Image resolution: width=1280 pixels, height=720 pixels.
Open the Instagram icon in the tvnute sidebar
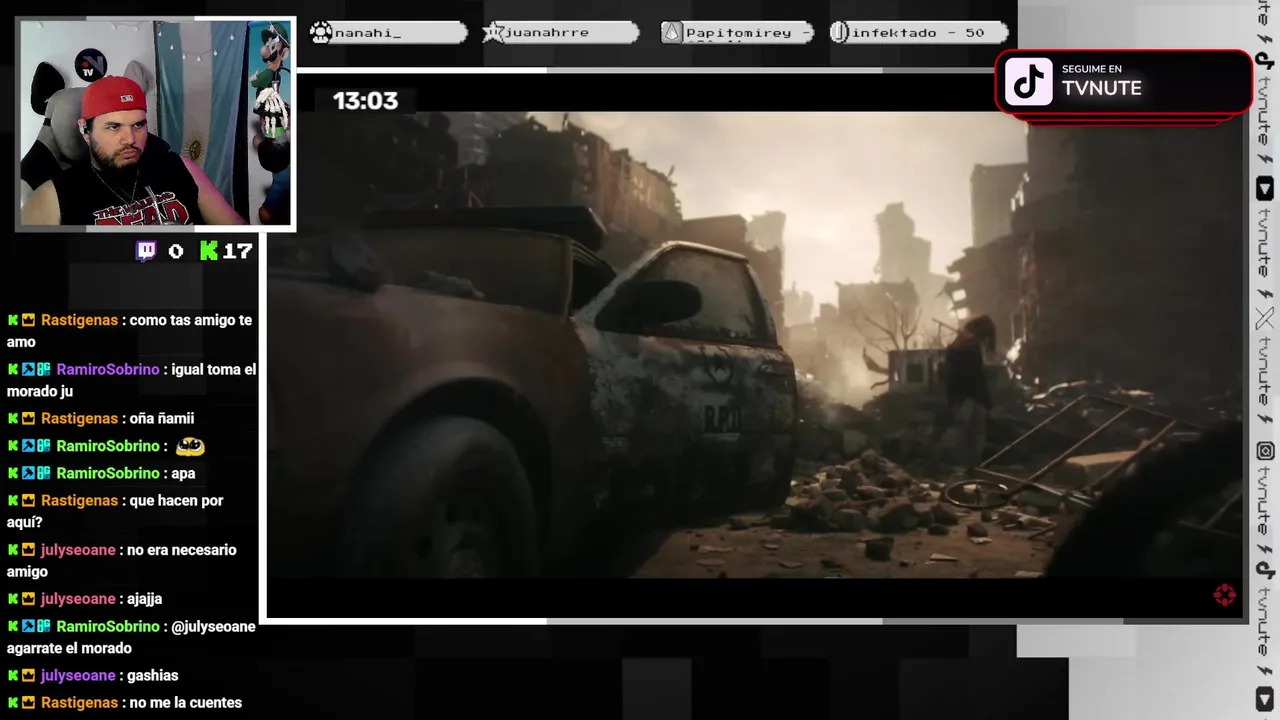[x=1265, y=451]
